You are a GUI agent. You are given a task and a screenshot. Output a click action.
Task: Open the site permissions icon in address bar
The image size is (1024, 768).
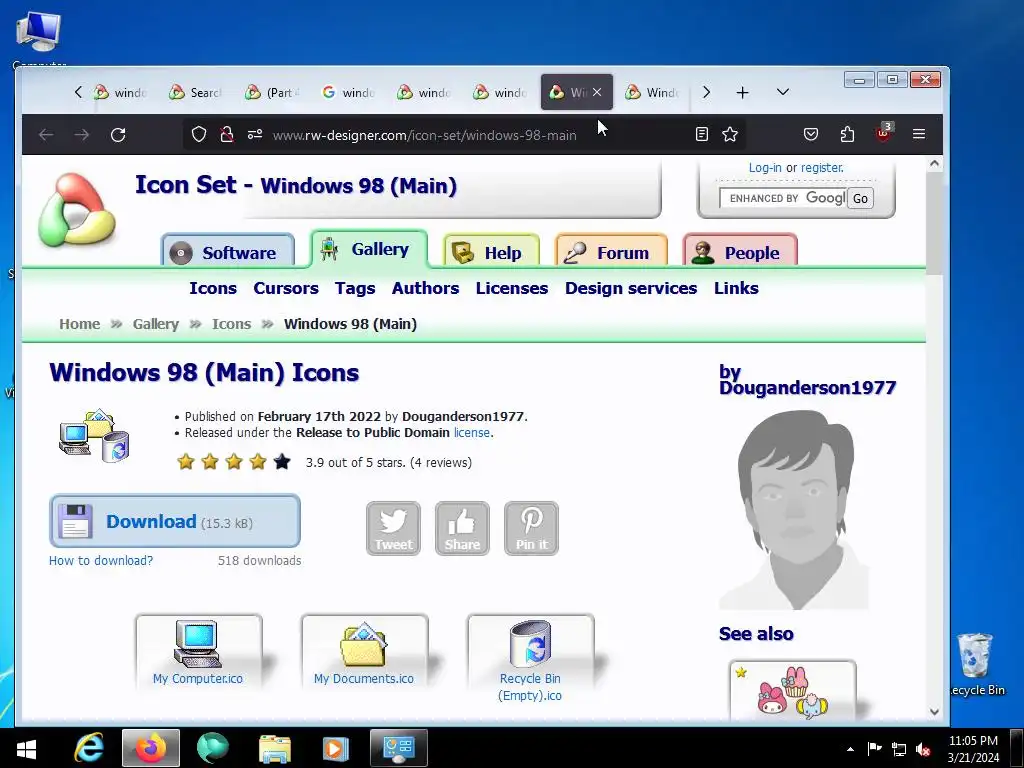[255, 135]
